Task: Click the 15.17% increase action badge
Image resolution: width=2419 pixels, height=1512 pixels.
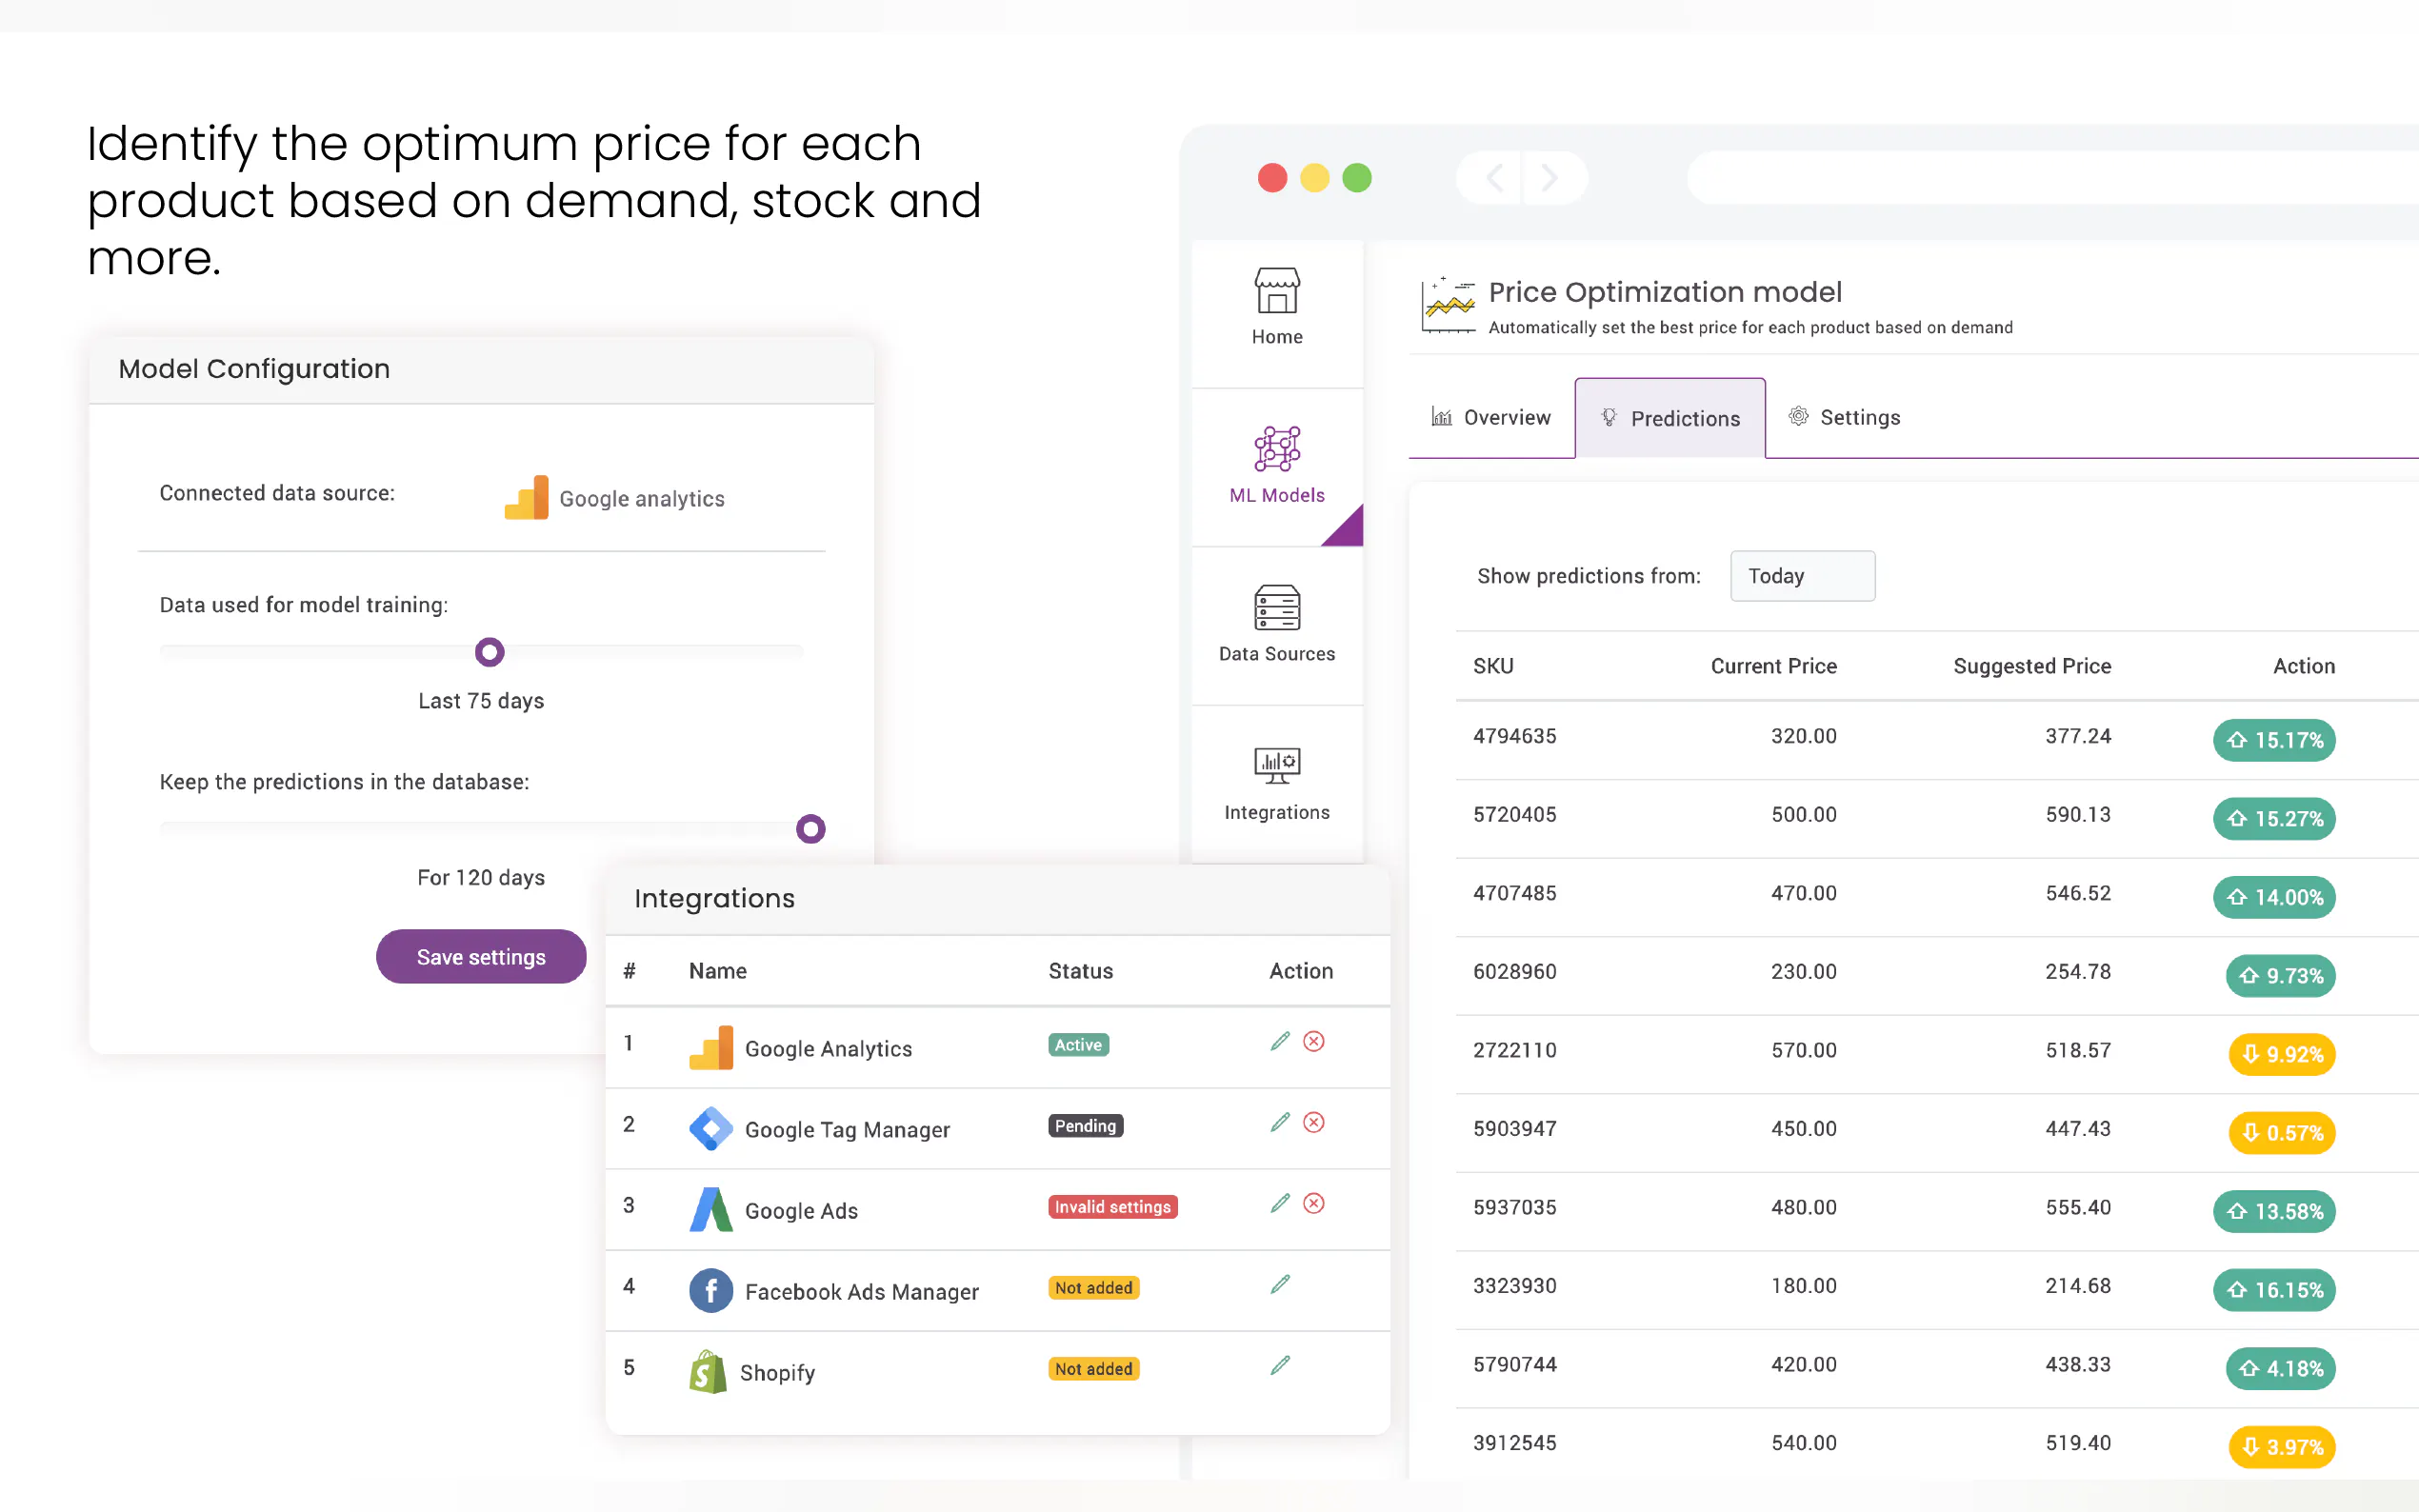Action: (2273, 741)
